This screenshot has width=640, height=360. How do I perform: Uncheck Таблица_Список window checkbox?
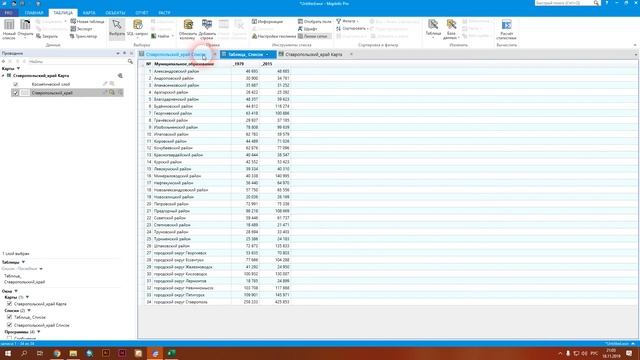click(x=9, y=317)
